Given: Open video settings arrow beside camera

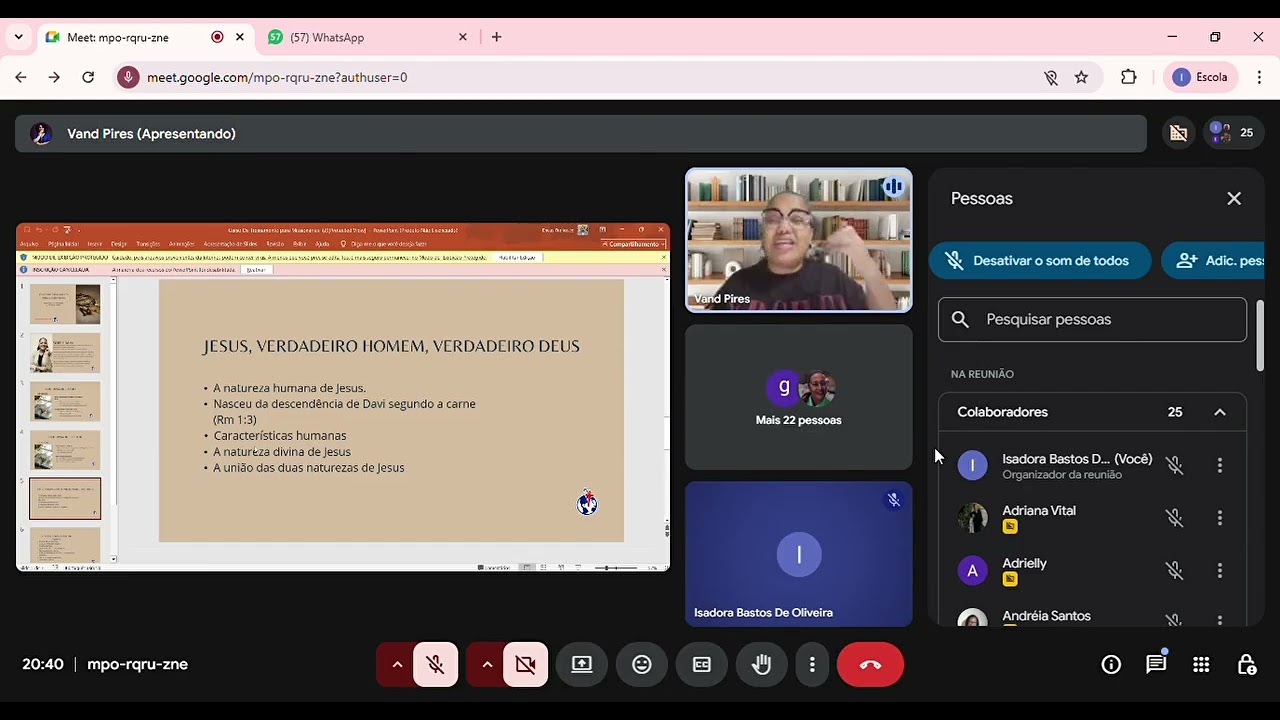Looking at the screenshot, I should 487,664.
